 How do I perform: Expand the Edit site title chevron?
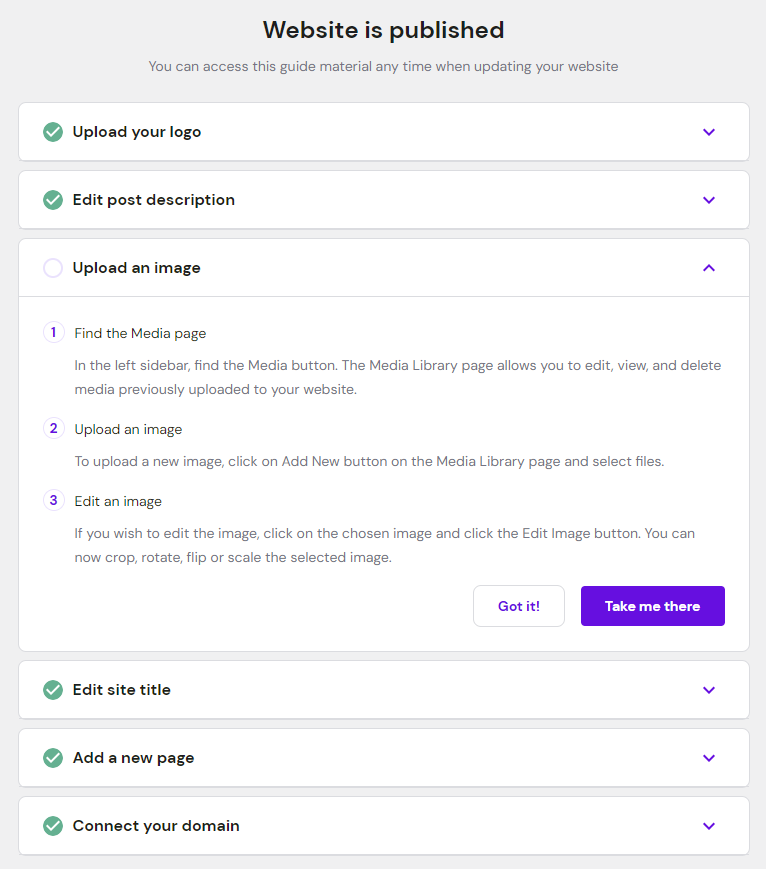(x=709, y=690)
